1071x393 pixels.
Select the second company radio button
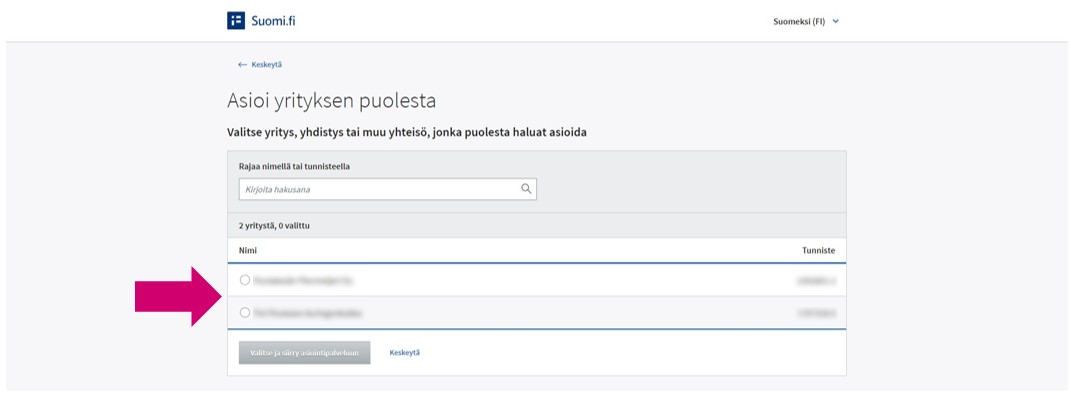point(245,313)
